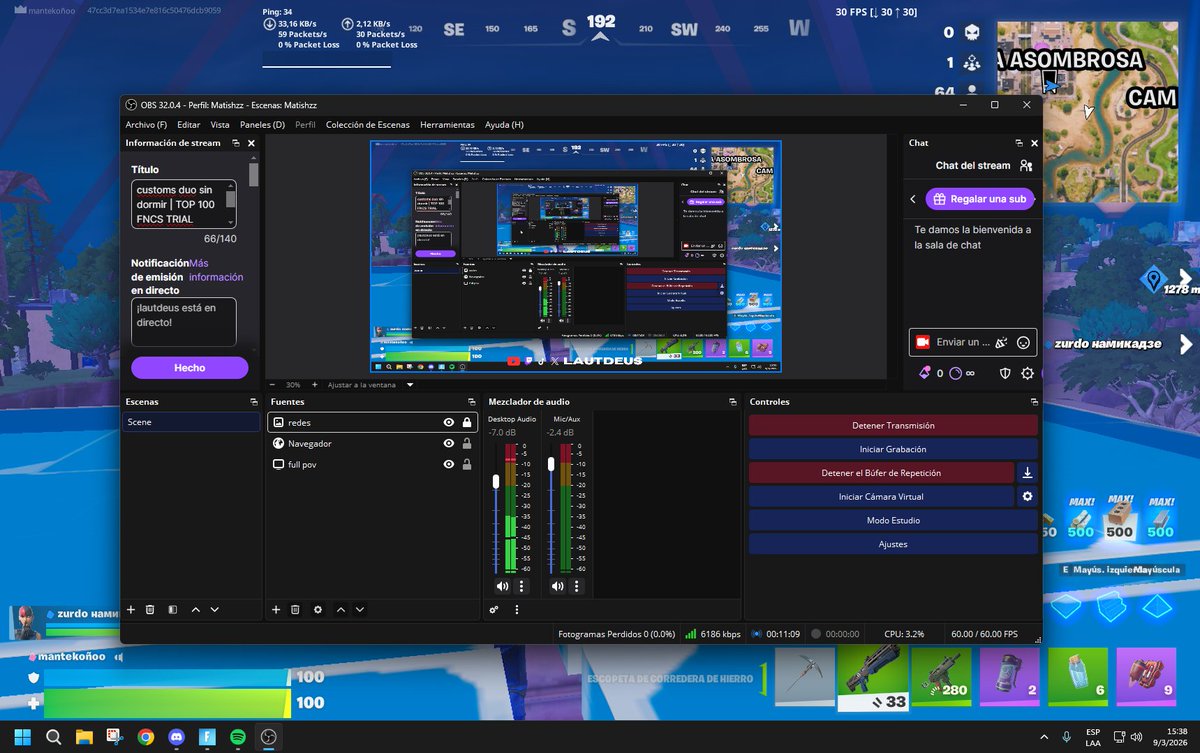This screenshot has width=1200, height=753.
Task: Open chat shield moderation icon
Action: pos(1006,373)
